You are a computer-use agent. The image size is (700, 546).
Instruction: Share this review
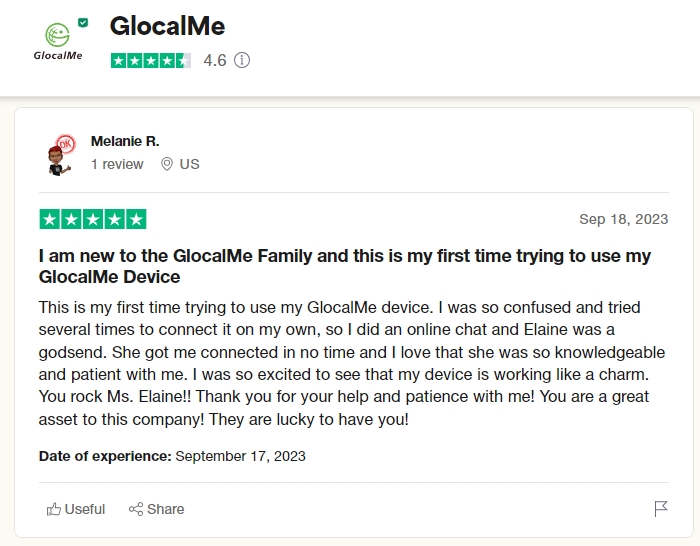[157, 509]
